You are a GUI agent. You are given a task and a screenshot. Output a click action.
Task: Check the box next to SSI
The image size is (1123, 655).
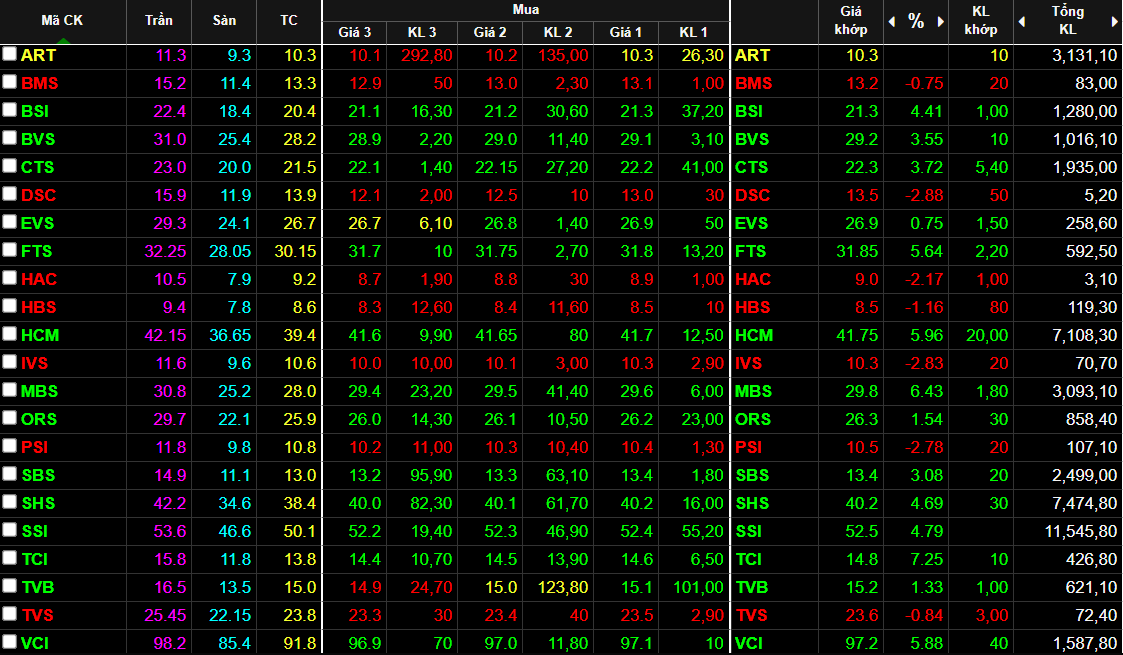click(x=10, y=530)
